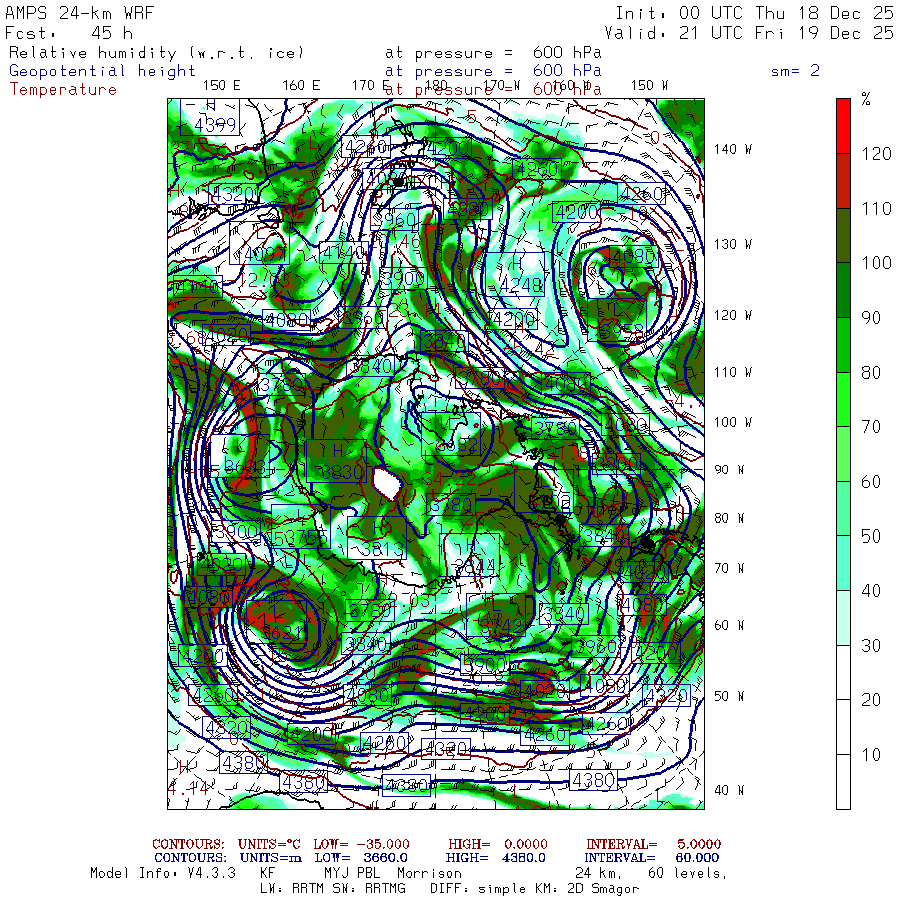Screen dimensions: 900x900
Task: Click the blue 'at pressure = 600 hPa' text
Action: pyautogui.click(x=493, y=71)
